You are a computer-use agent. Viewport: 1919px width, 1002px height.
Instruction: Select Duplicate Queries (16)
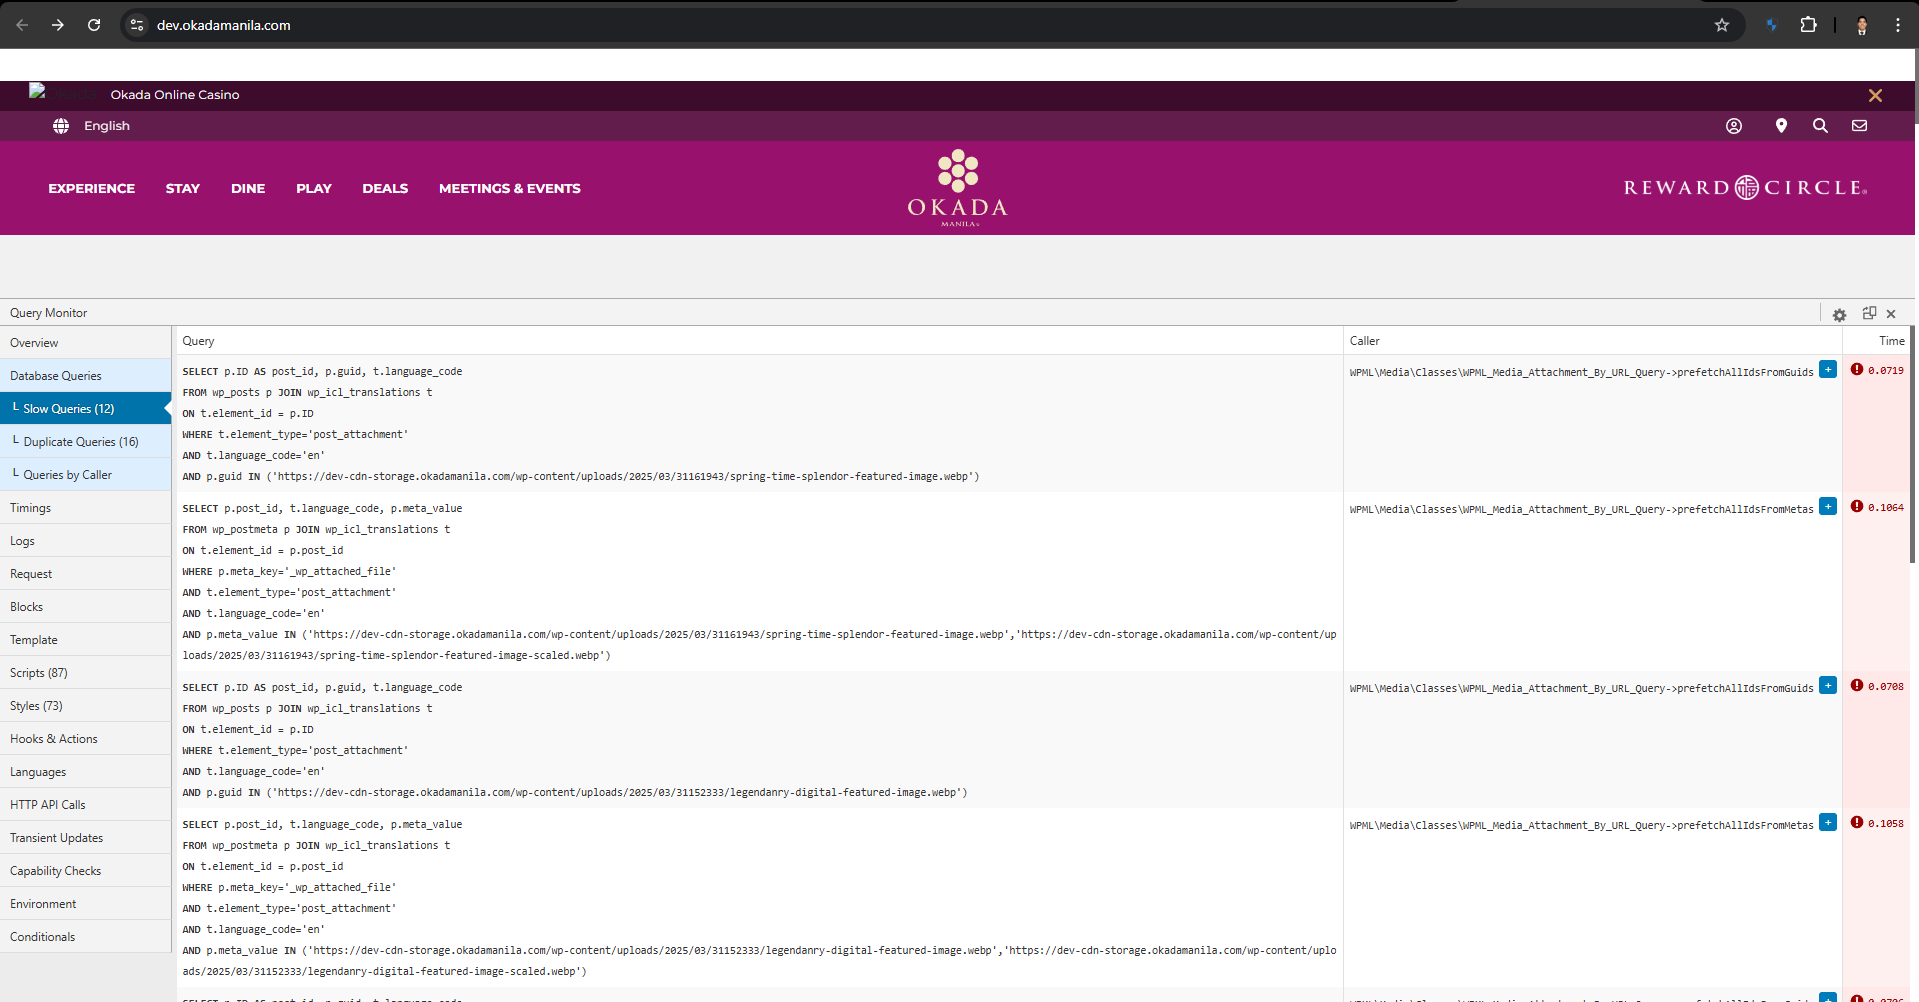pyautogui.click(x=85, y=441)
